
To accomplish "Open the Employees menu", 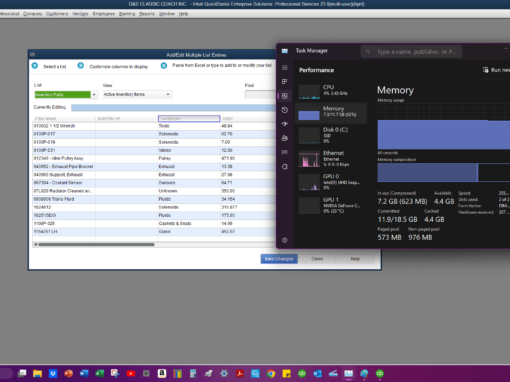I will tap(104, 14).
